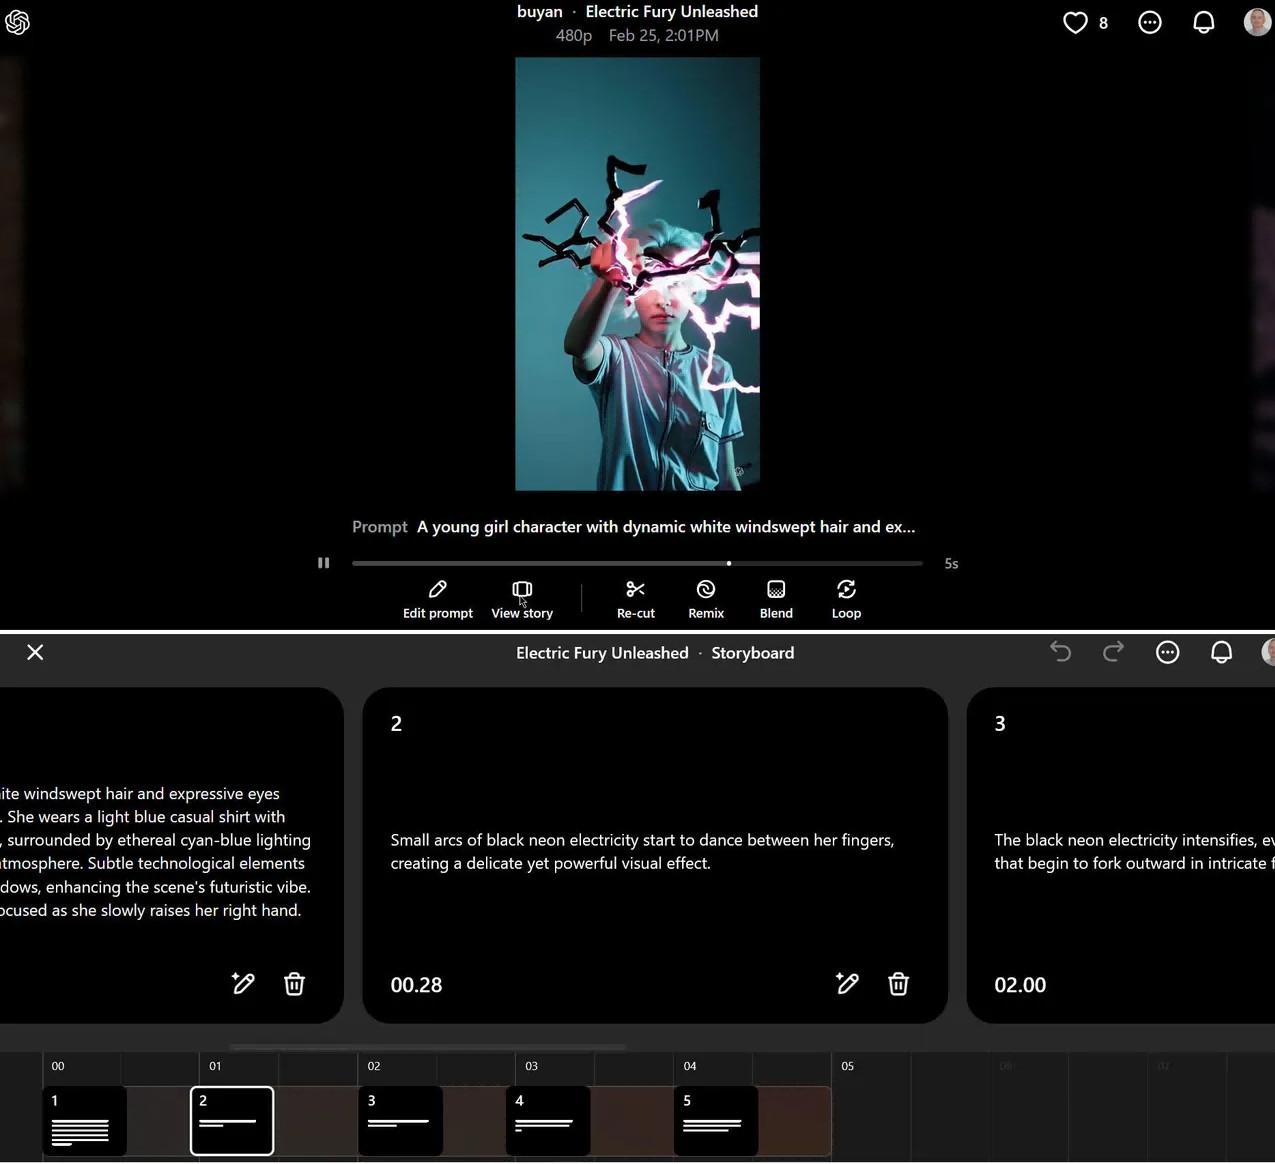Click the Remix icon
1275x1164 pixels.
706,590
